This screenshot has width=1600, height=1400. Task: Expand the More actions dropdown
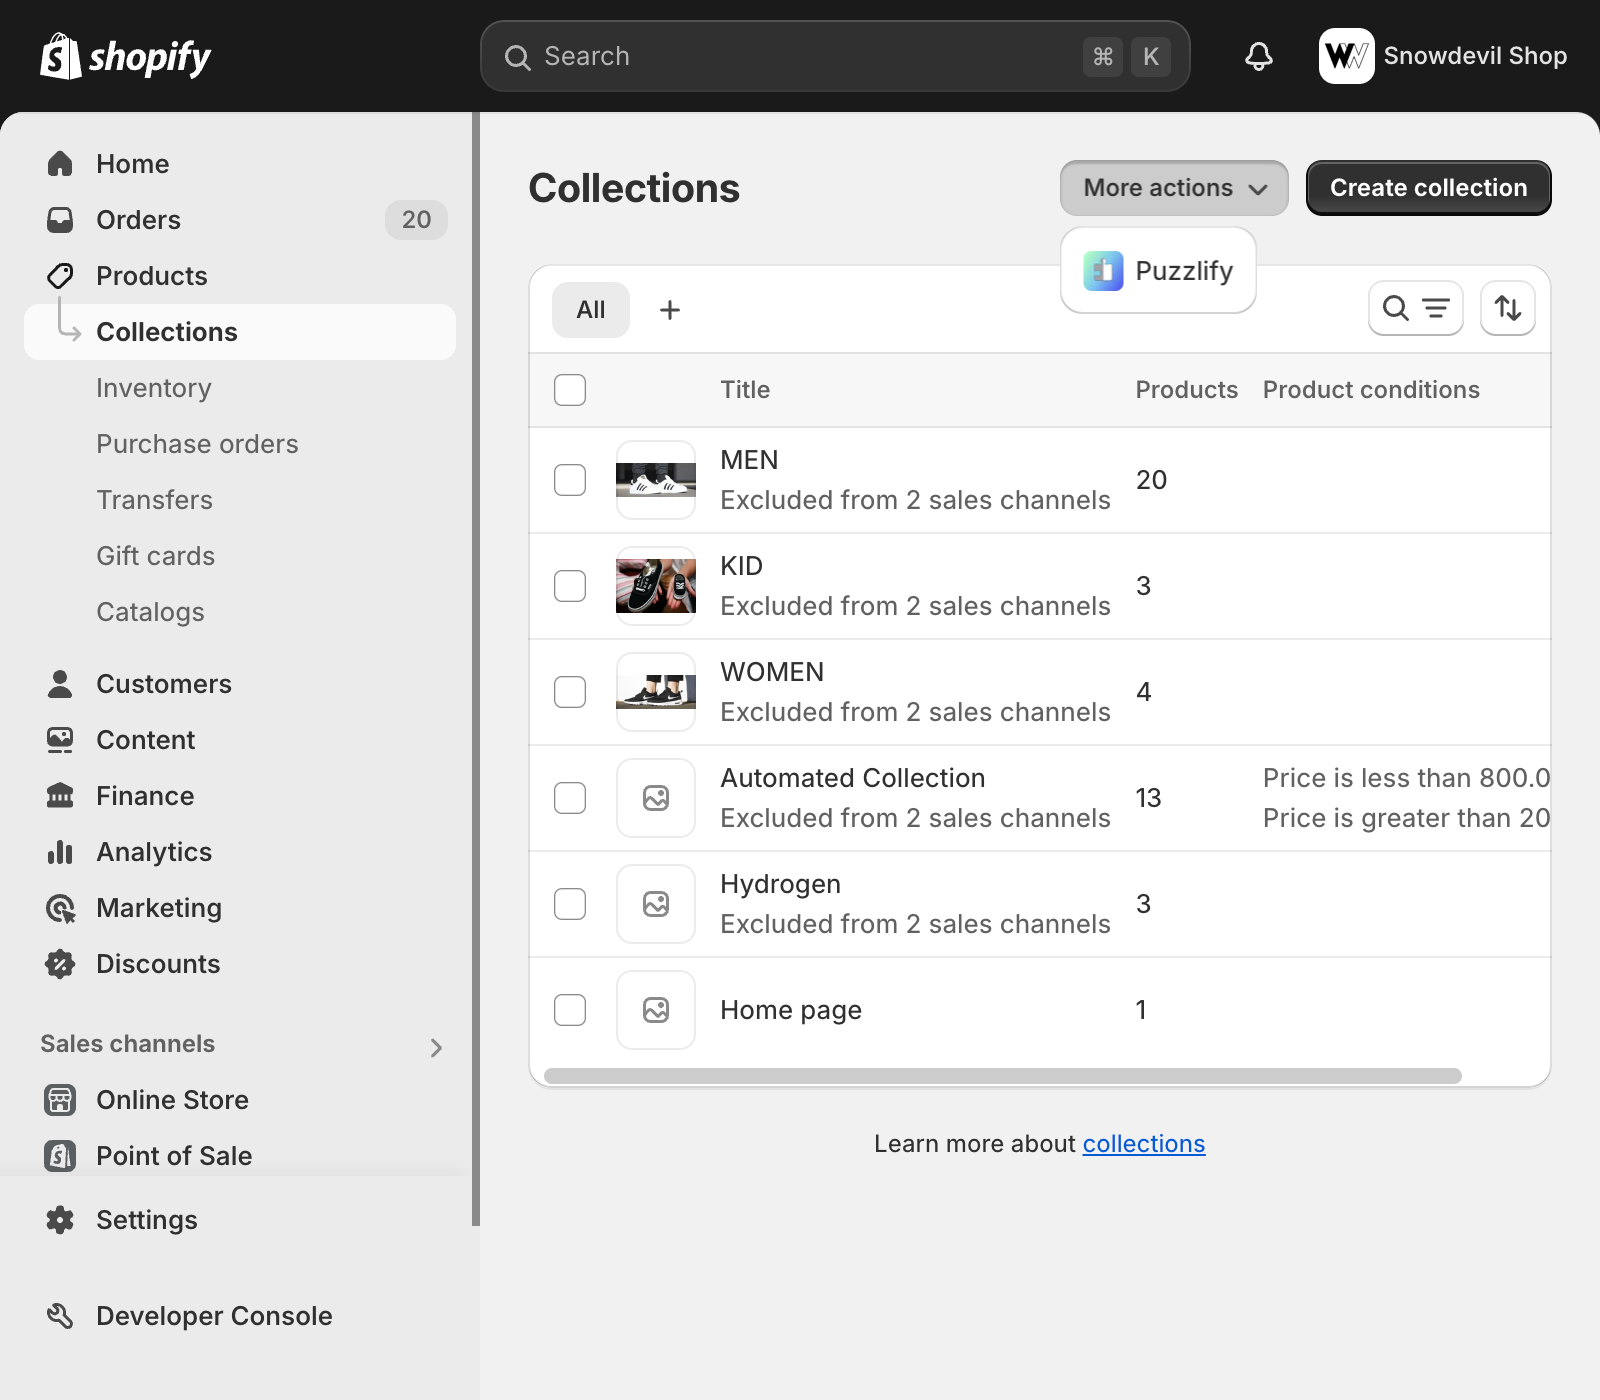pyautogui.click(x=1173, y=188)
